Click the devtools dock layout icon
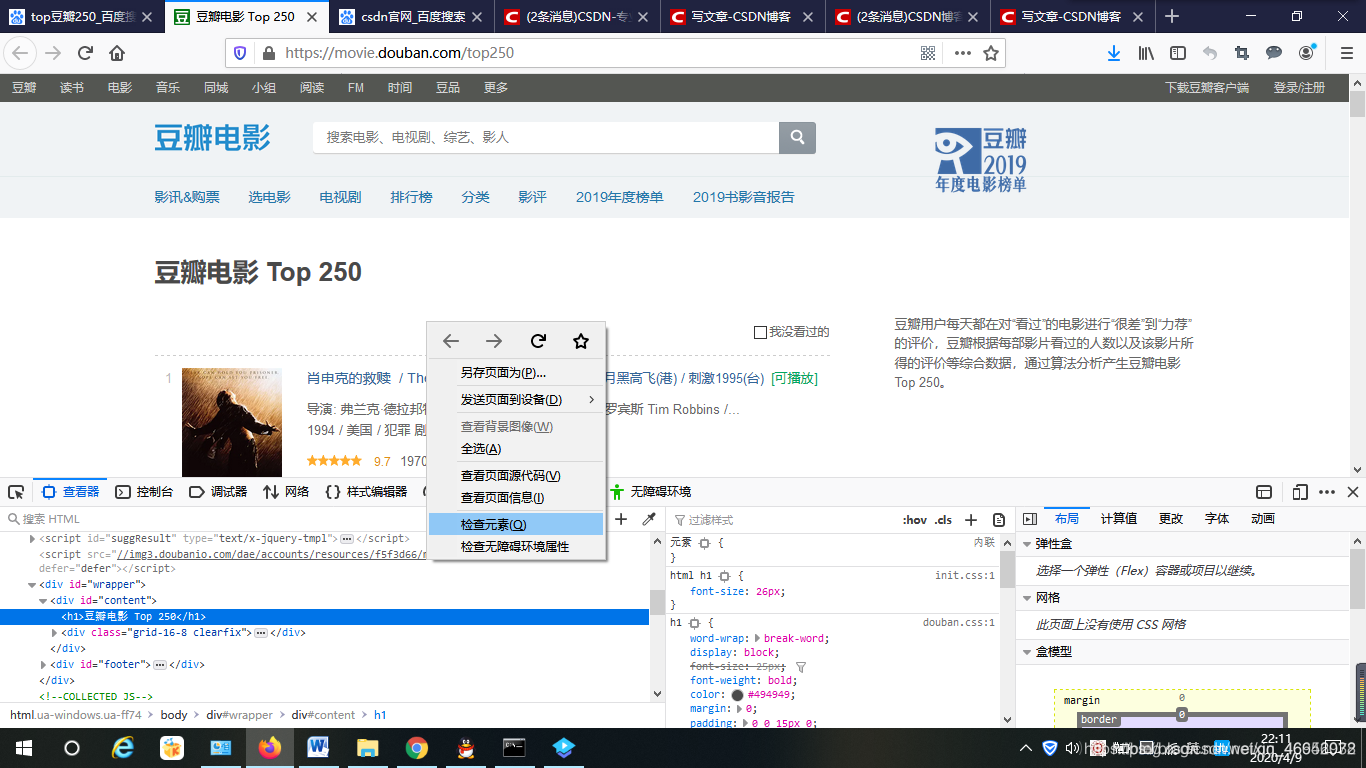This screenshot has height=768, width=1366. tap(1264, 492)
